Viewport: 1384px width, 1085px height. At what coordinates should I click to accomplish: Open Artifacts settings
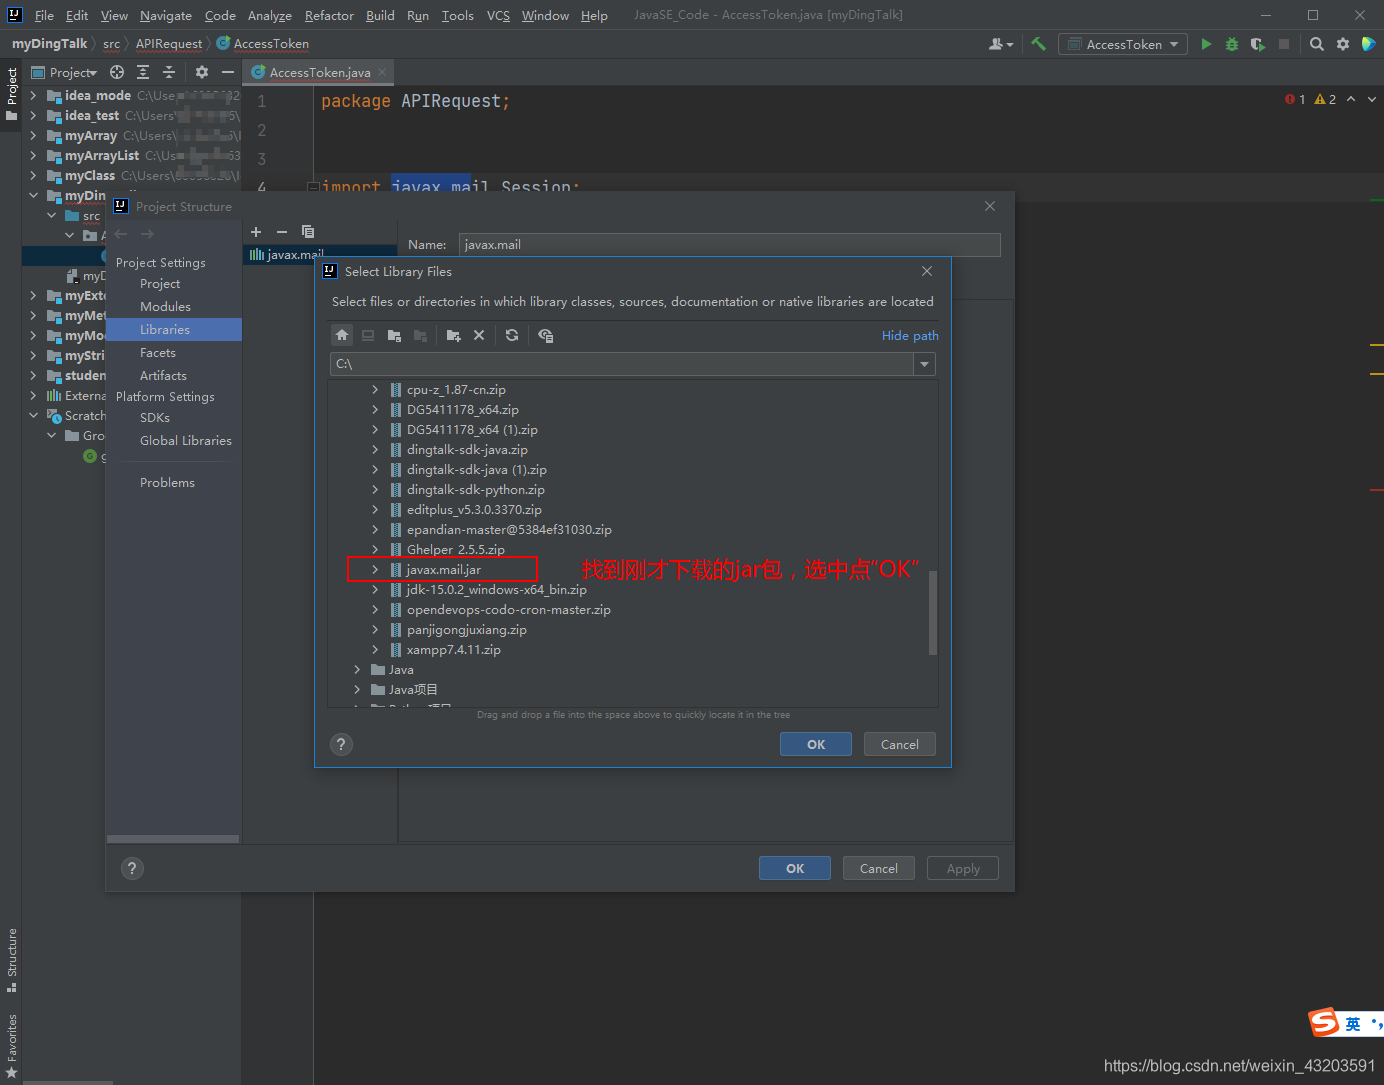tap(163, 376)
